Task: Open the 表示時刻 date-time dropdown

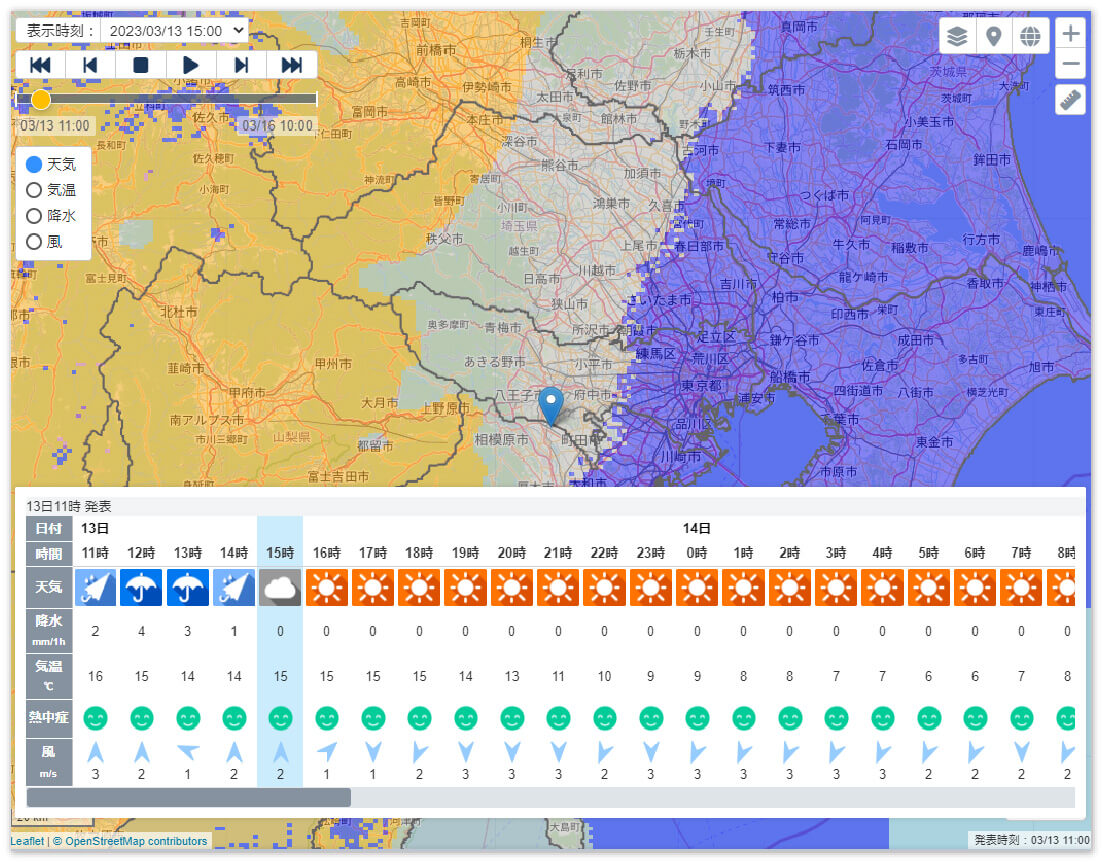Action: click(x=174, y=31)
